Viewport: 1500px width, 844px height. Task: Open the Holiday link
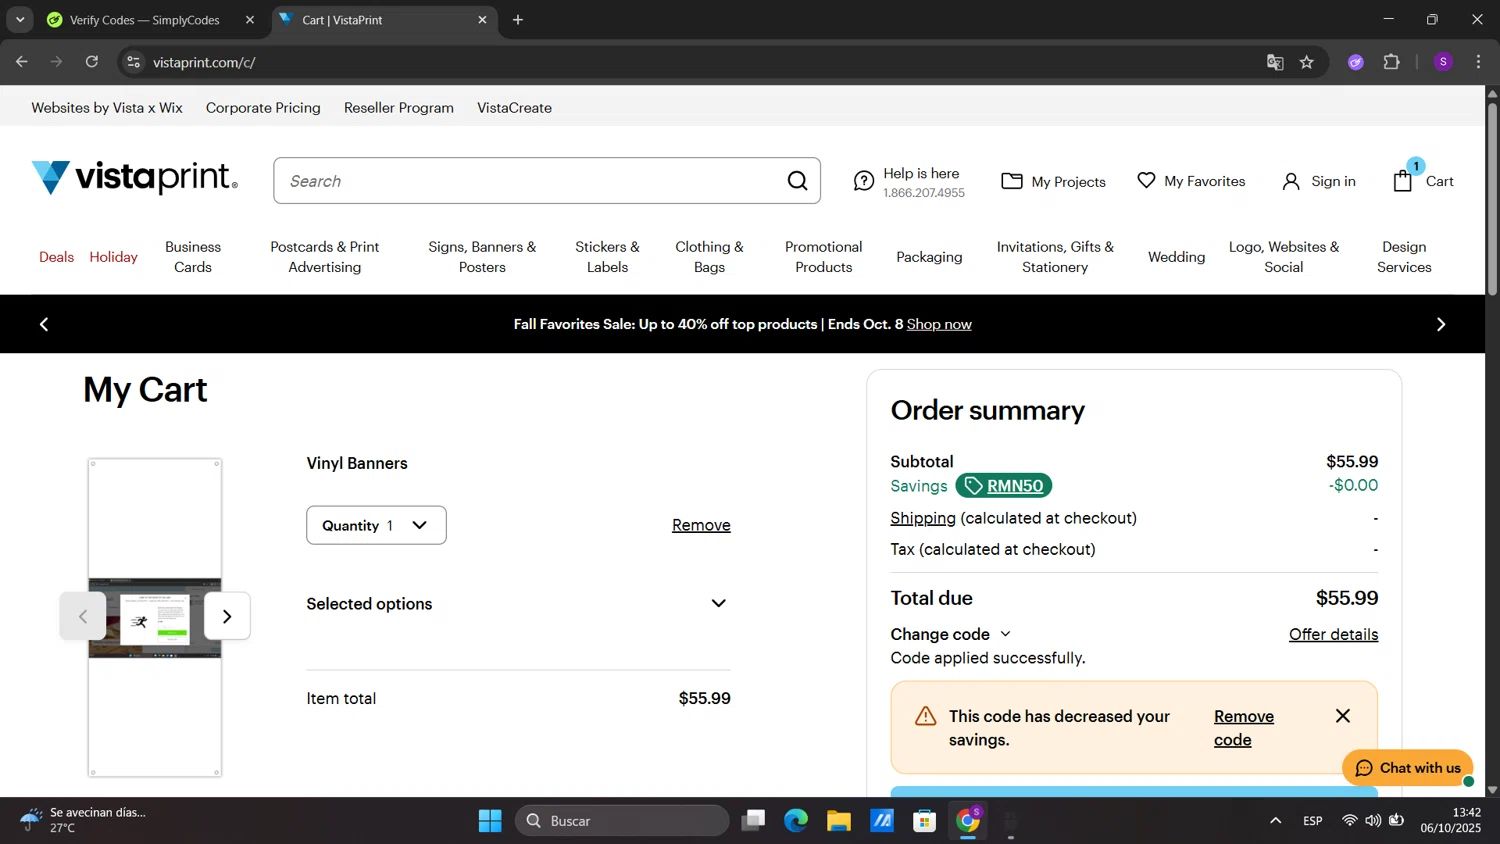click(x=113, y=257)
